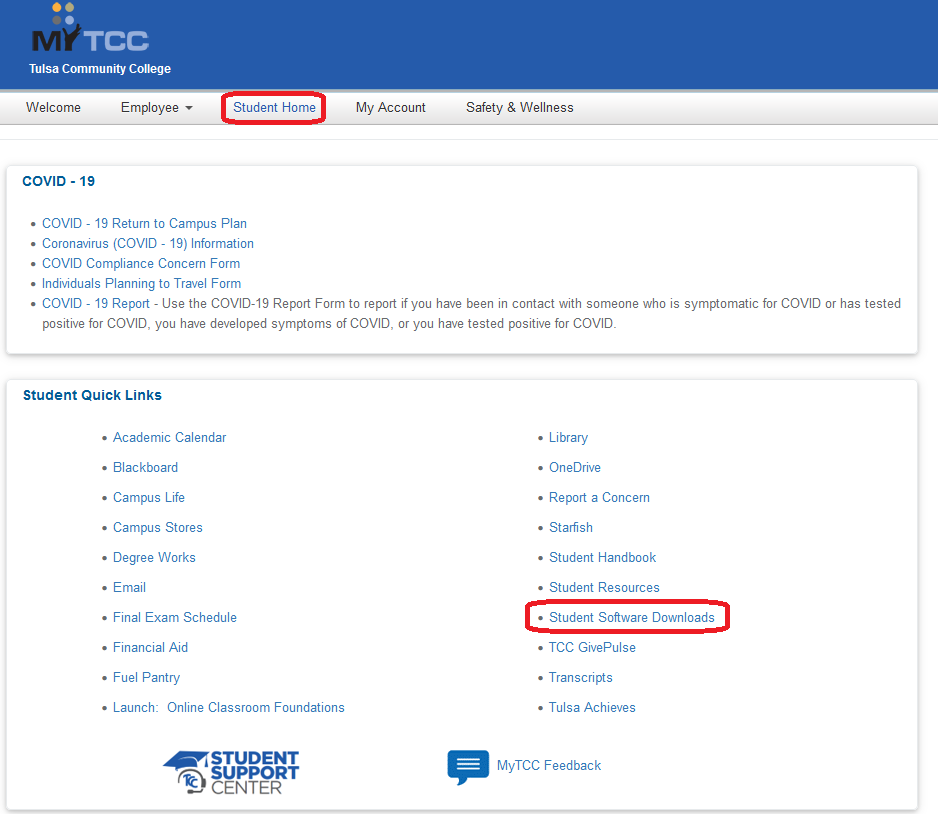Switch to the Student Home tab
Image resolution: width=938 pixels, height=814 pixels.
[x=274, y=108]
